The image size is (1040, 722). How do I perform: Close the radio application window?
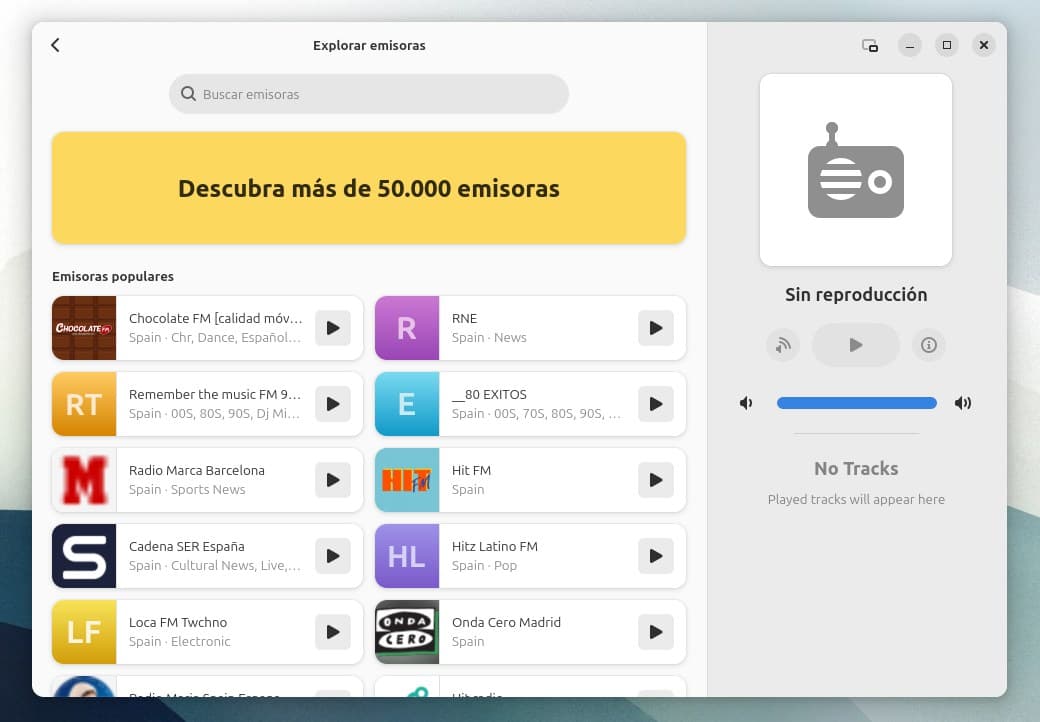tap(984, 45)
